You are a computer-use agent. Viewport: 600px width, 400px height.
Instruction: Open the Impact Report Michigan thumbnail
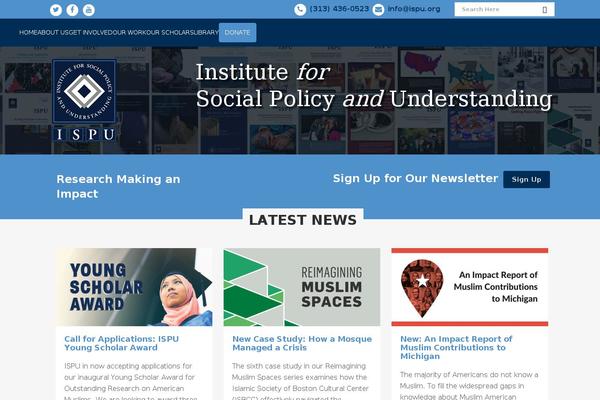click(470, 287)
